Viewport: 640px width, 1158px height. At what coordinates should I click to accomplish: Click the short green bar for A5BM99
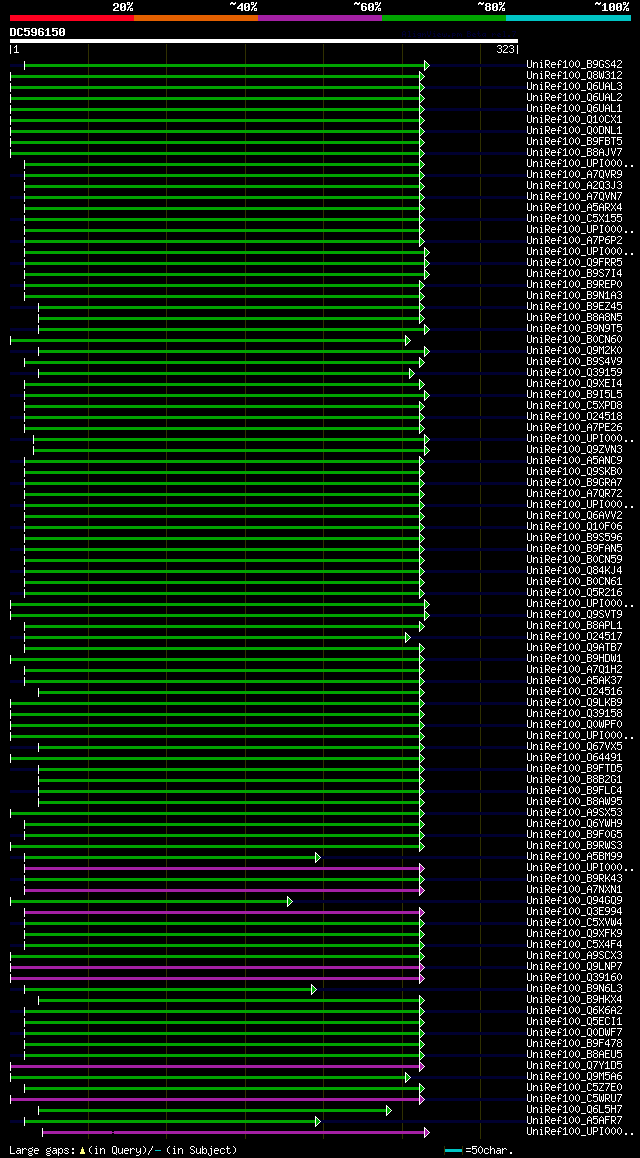coord(172,857)
